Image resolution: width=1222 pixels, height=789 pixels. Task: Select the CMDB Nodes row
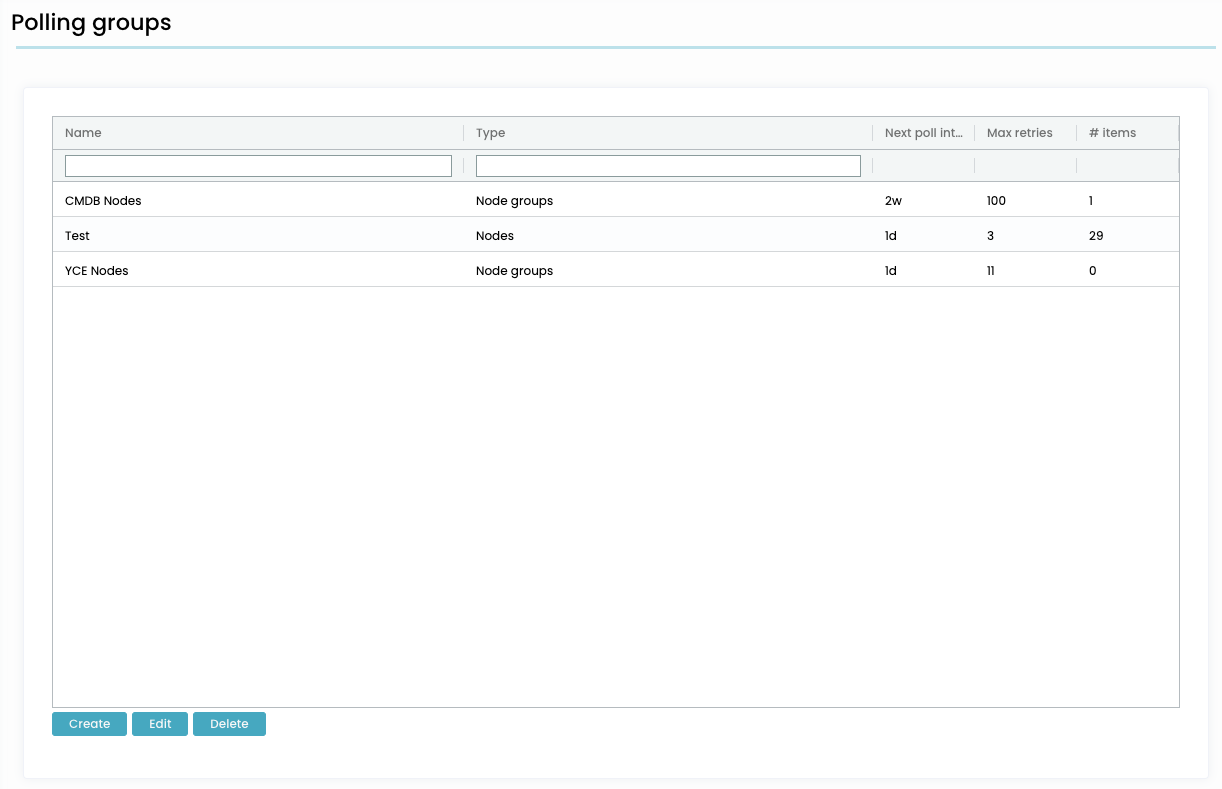click(x=104, y=201)
